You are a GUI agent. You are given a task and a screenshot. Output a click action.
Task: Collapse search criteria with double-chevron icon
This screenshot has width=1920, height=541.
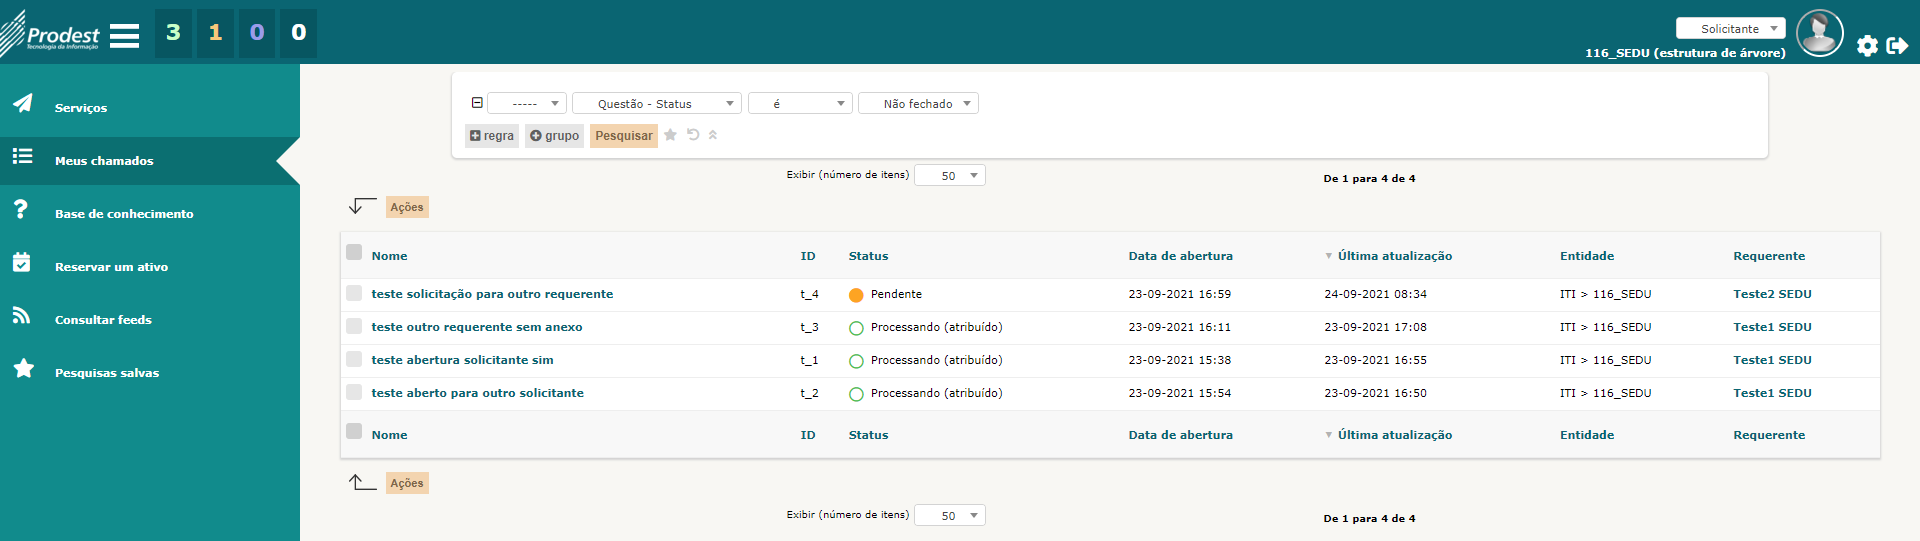[713, 135]
